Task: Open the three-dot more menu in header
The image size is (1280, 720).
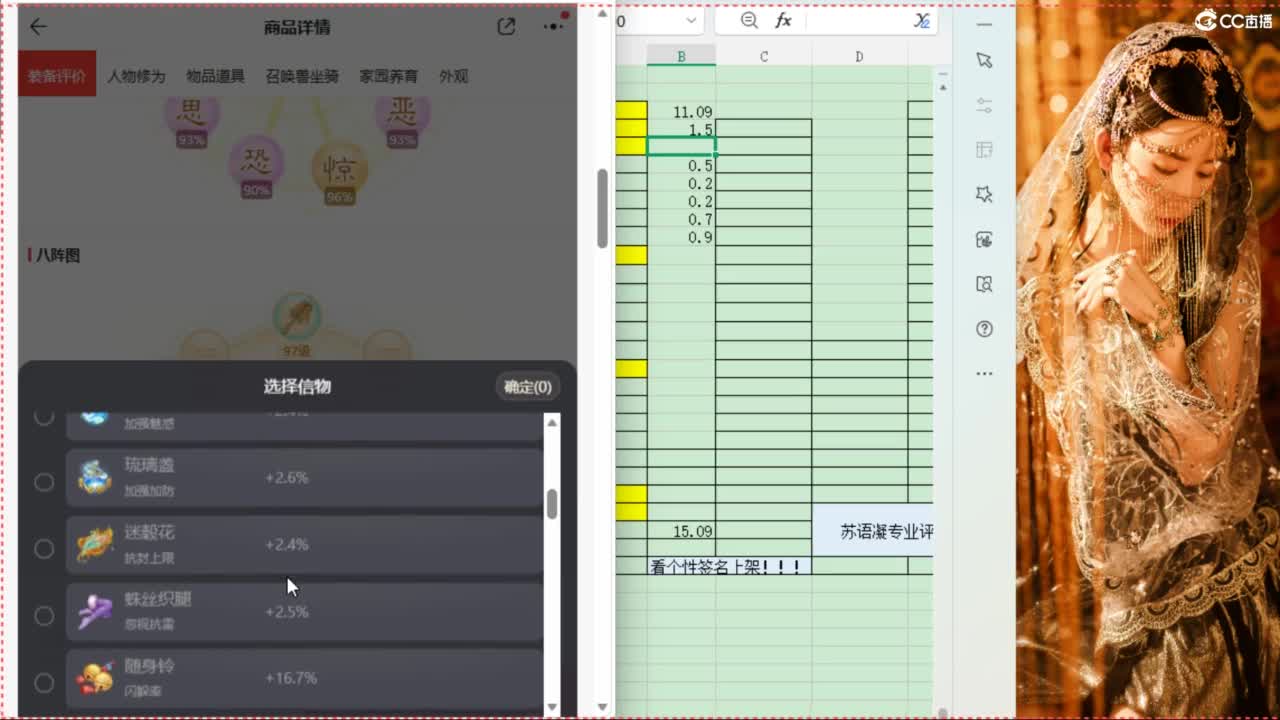Action: (x=553, y=27)
